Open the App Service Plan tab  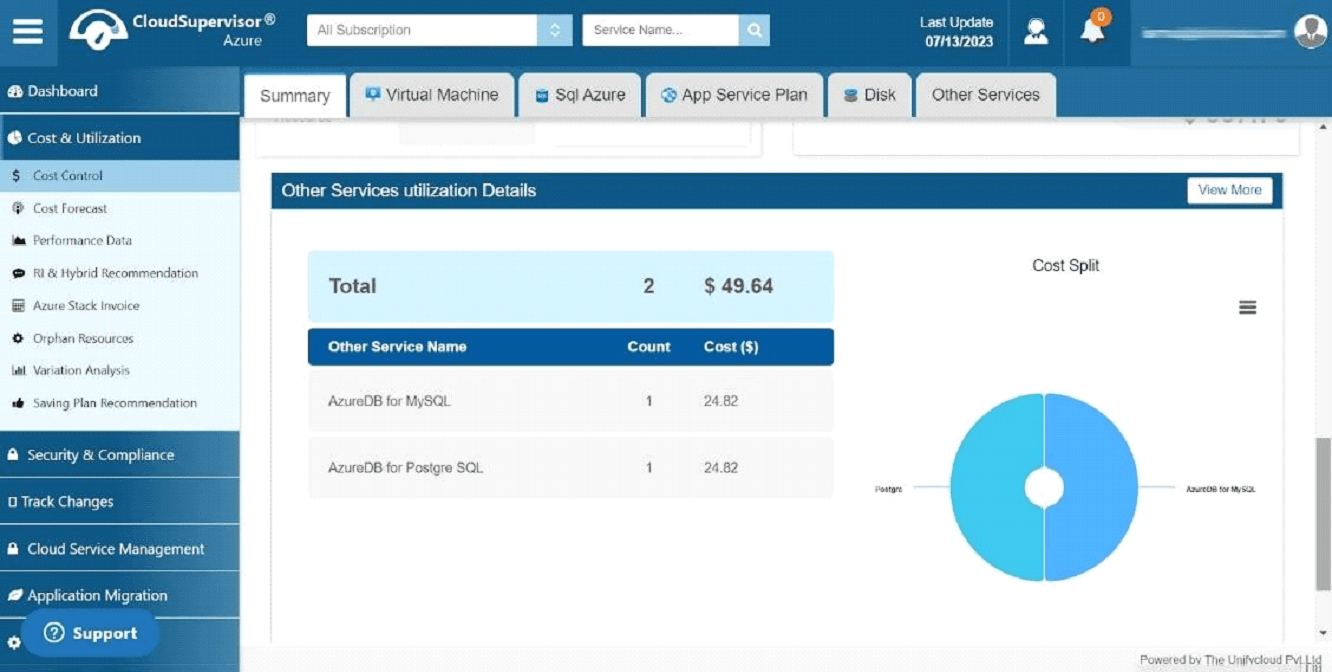[735, 95]
